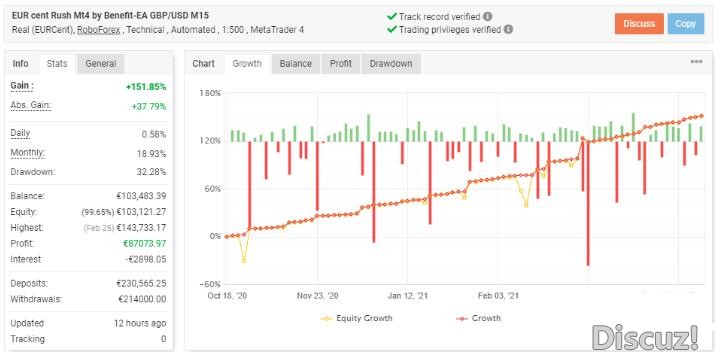
Task: Open the RoboForex broker link
Action: coord(98,30)
